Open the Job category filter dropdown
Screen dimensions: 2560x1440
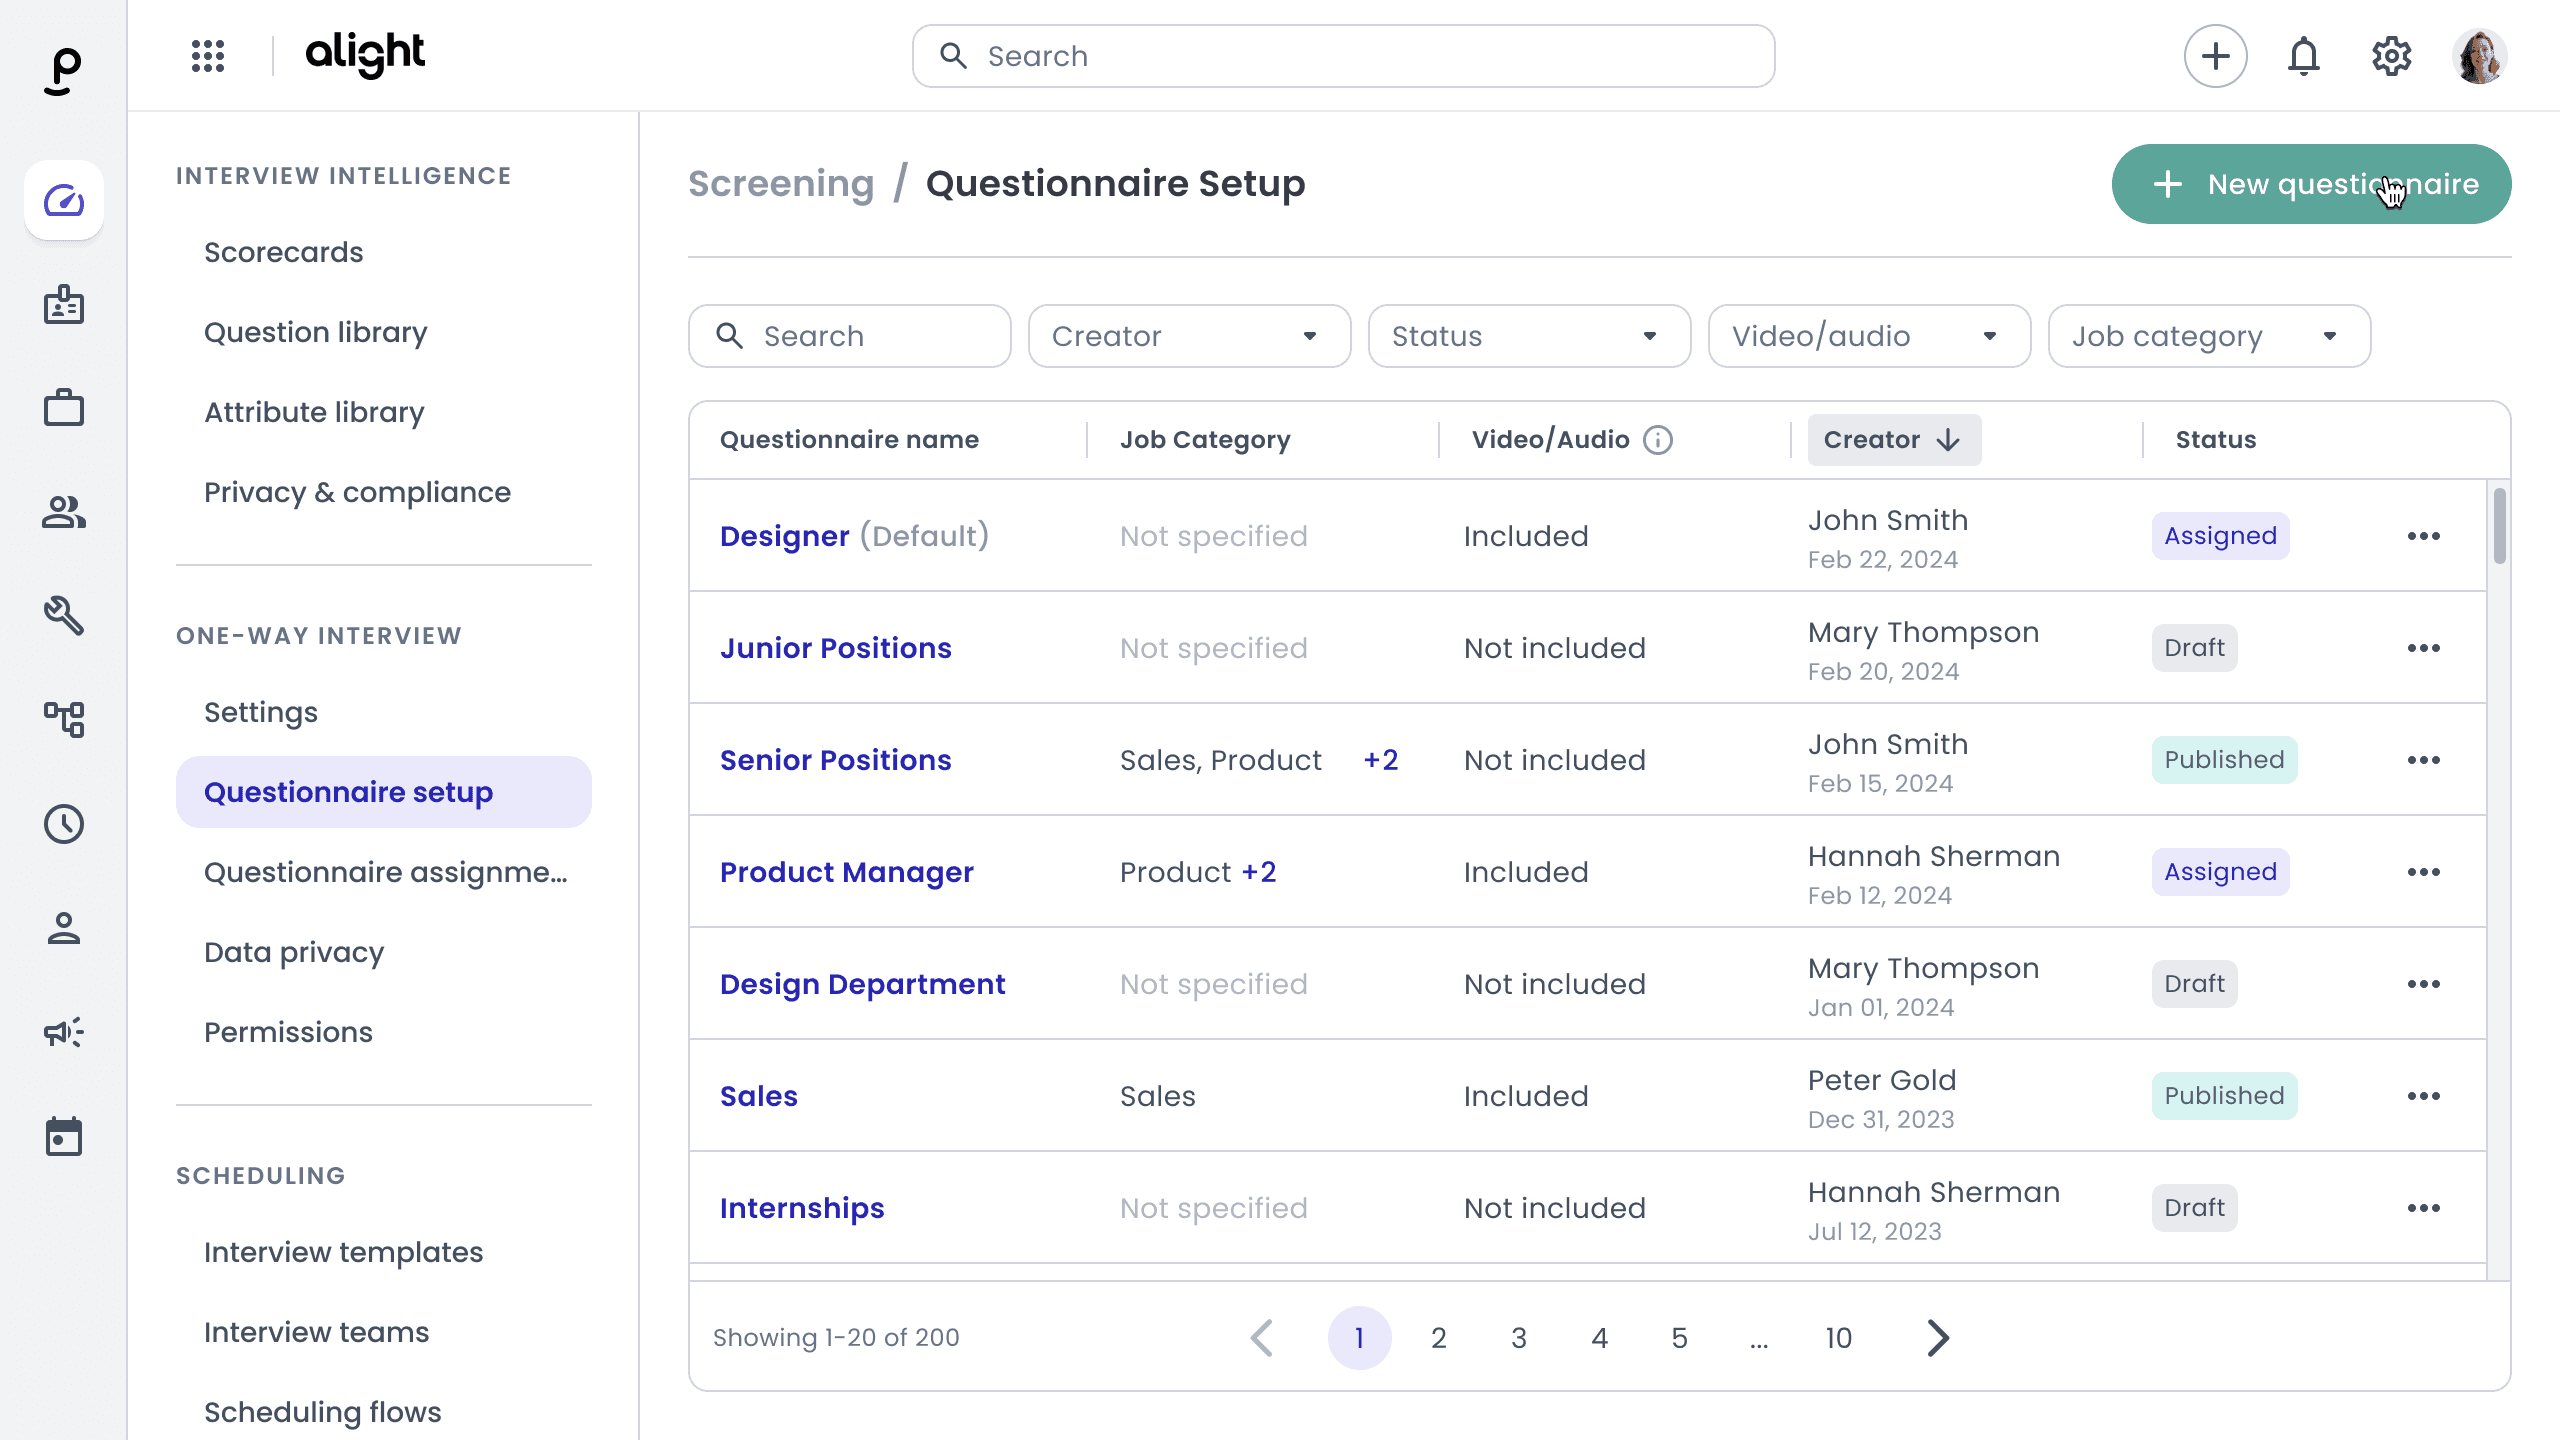click(2209, 336)
